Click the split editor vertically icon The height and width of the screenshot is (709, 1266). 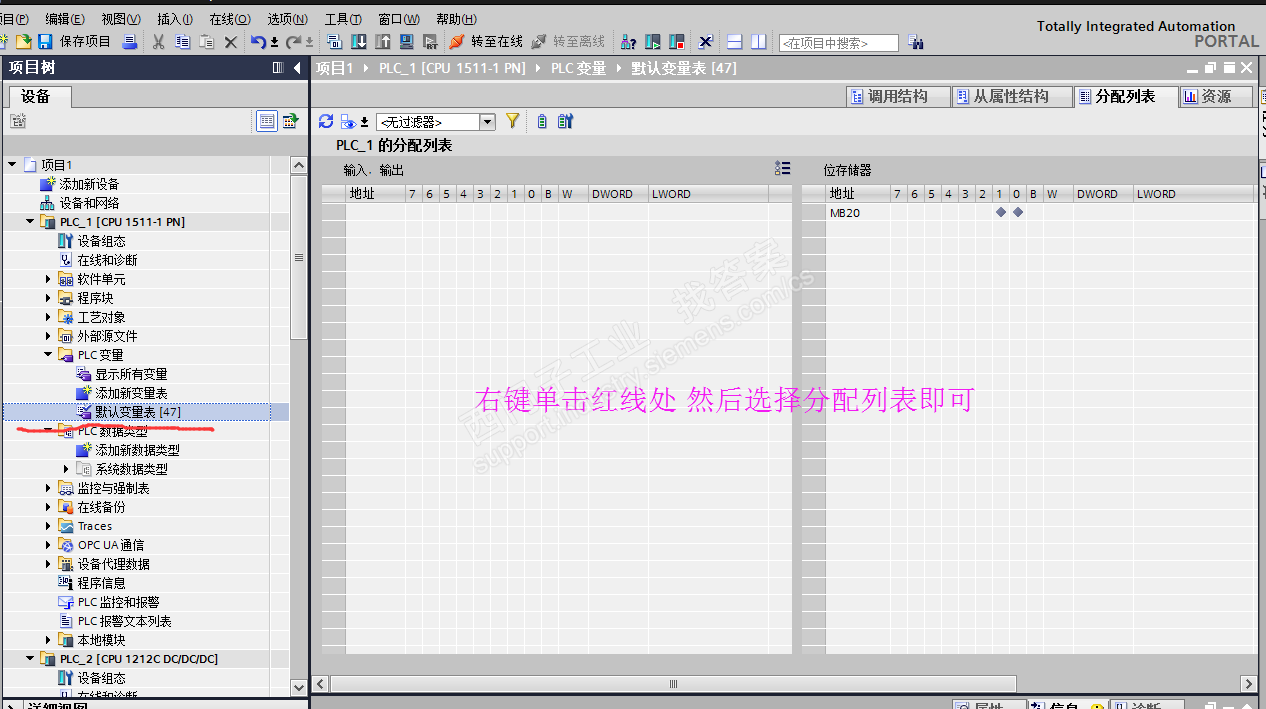[759, 42]
